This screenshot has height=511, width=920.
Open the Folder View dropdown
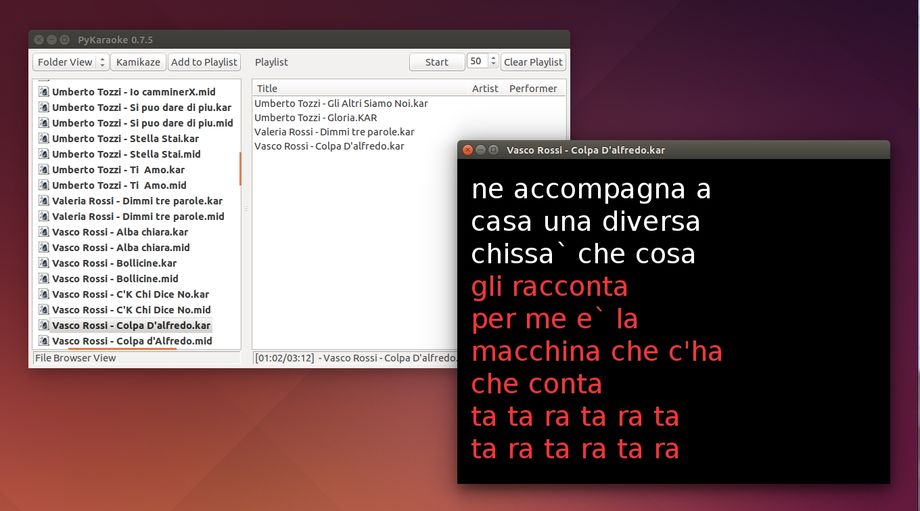(x=70, y=62)
